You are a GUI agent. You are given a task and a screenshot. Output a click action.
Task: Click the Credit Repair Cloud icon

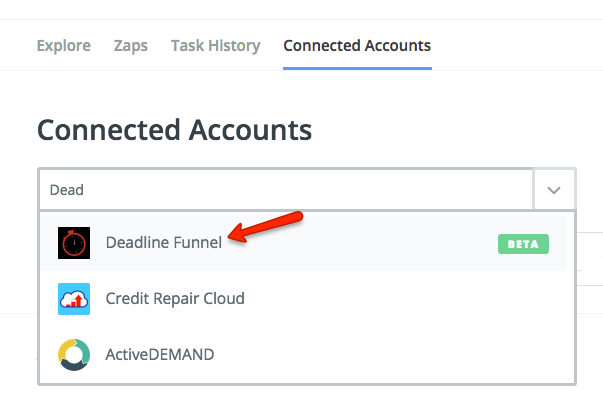tap(74, 299)
